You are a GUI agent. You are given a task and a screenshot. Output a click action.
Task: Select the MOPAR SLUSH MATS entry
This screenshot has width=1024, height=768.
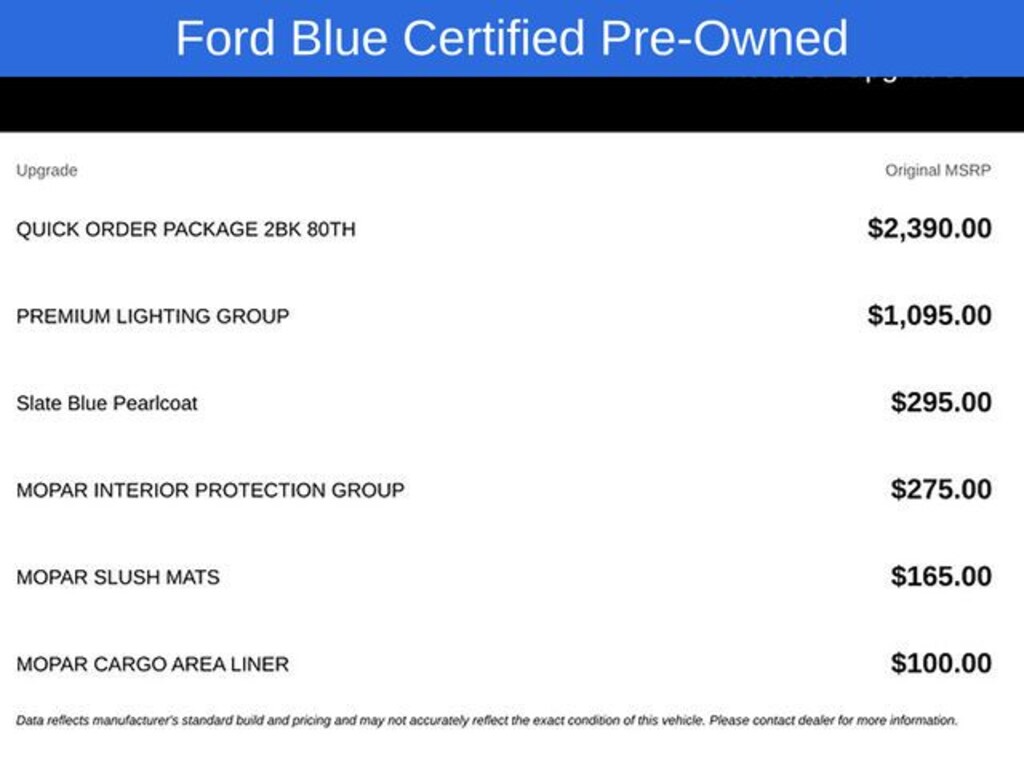(118, 577)
